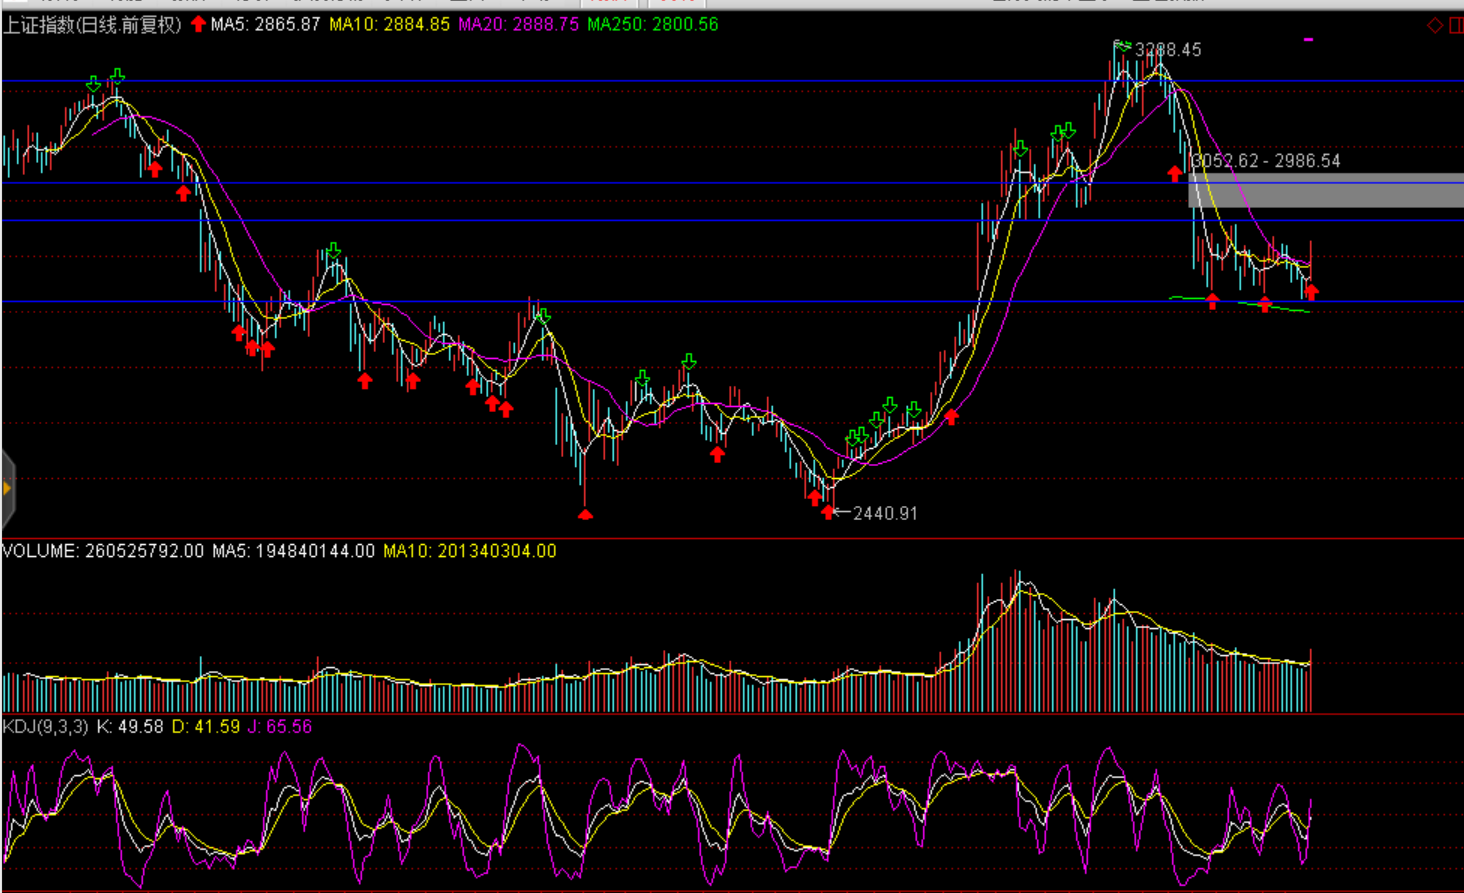Click the flag icon at the 3288.45 peak
Viewport: 1464px width, 893px height.
tap(1122, 46)
